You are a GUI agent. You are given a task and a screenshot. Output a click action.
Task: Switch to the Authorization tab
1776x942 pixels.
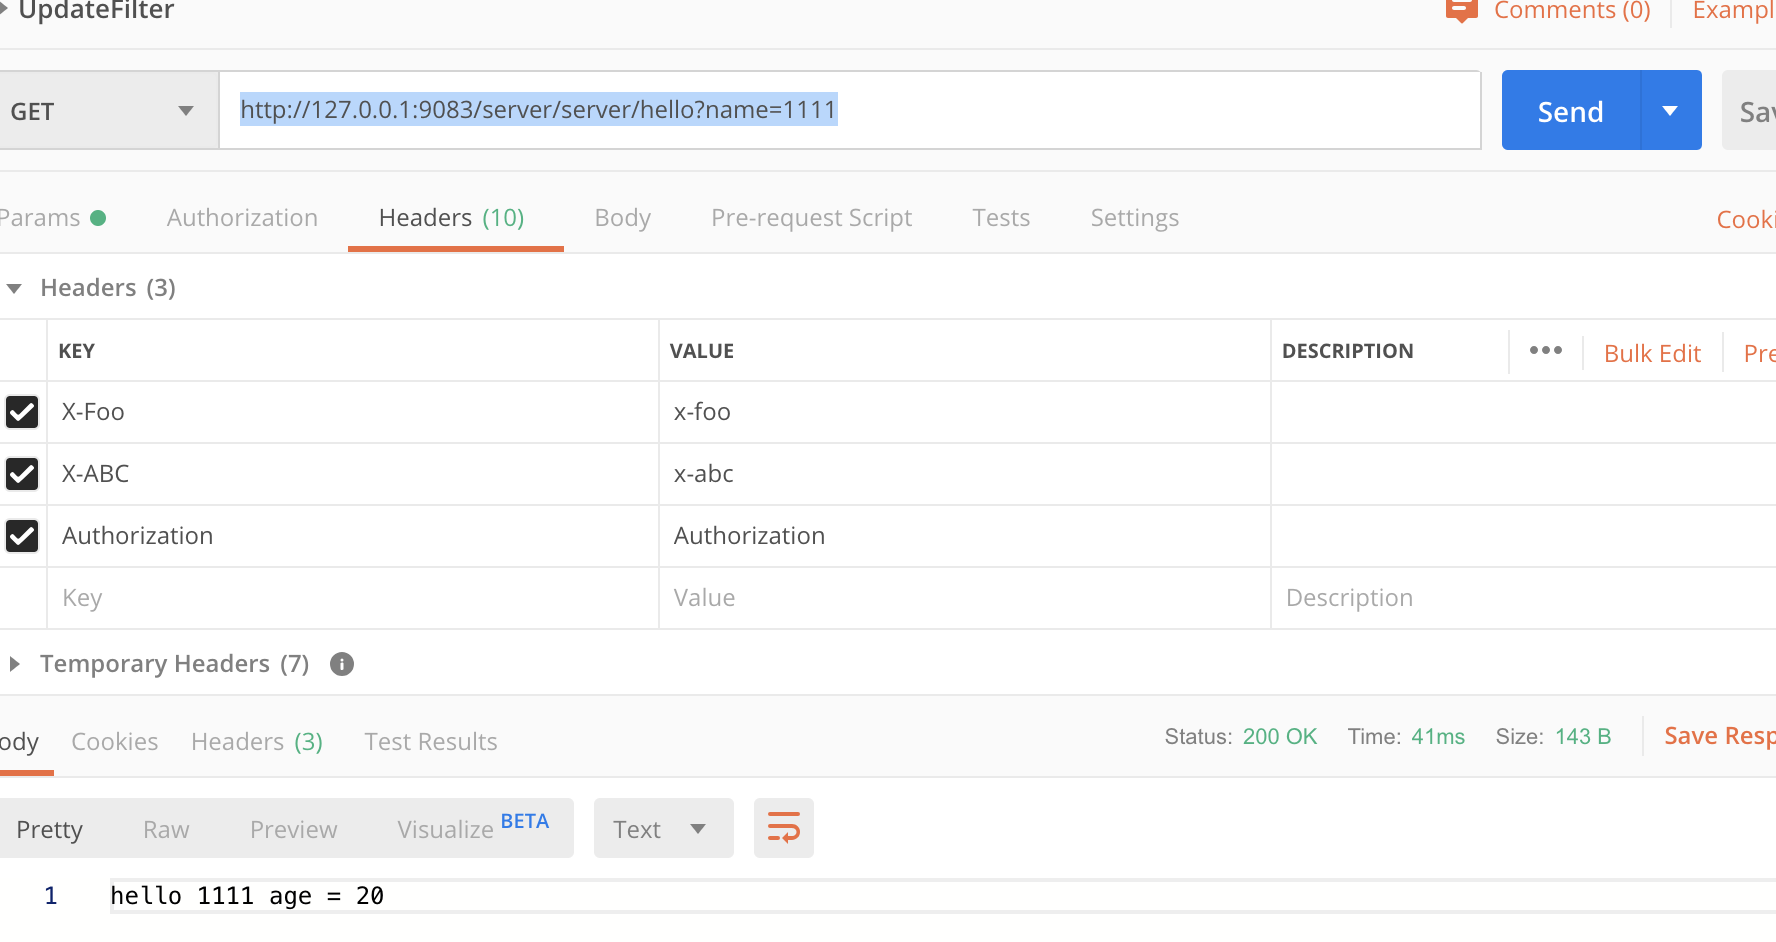pos(242,218)
